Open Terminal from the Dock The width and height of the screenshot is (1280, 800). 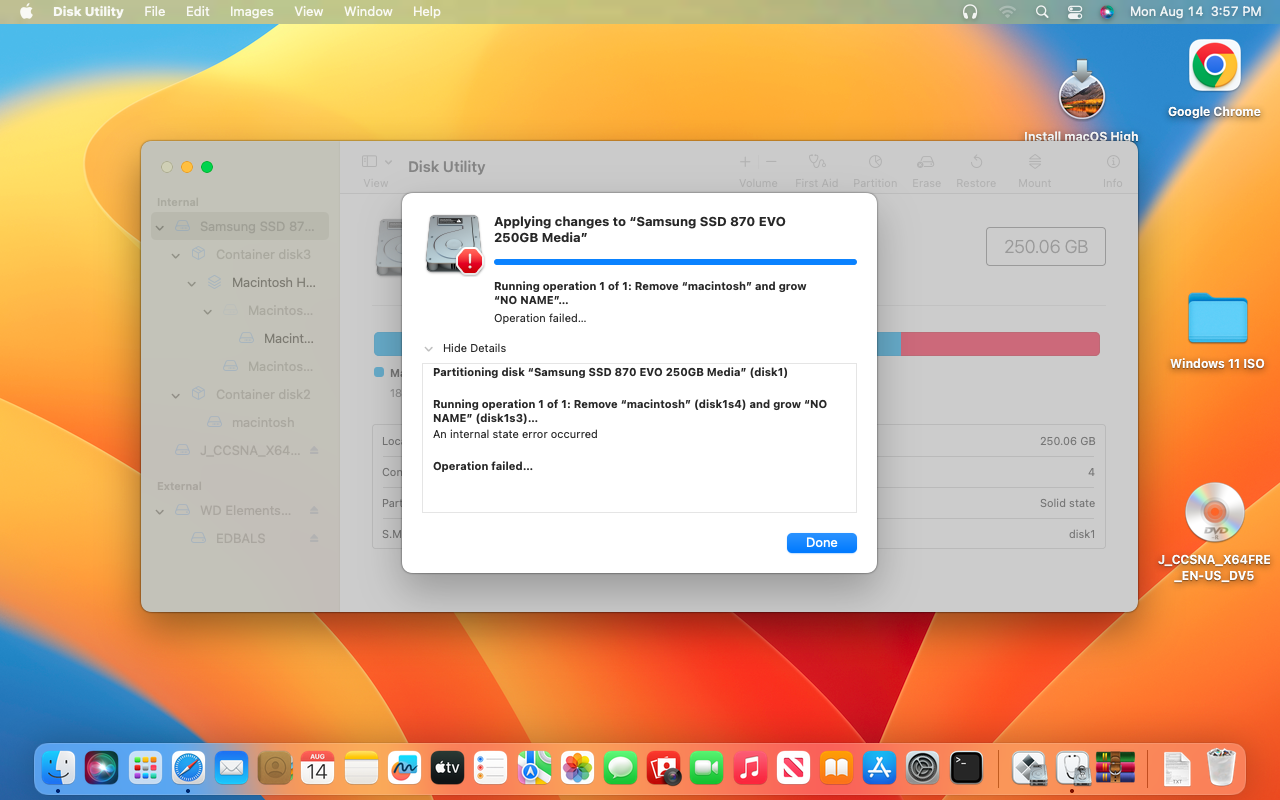coord(966,768)
